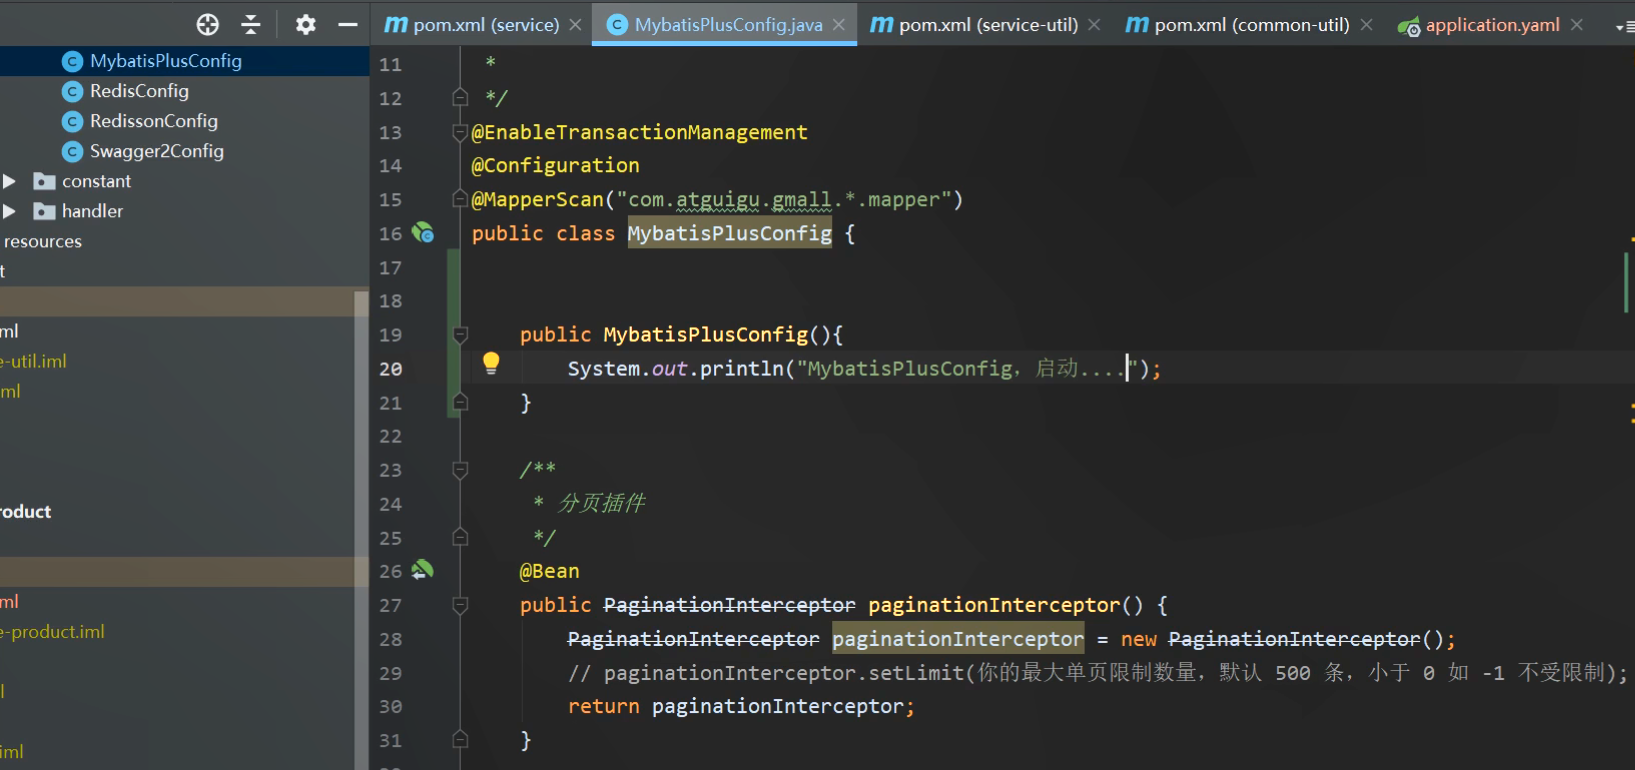This screenshot has height=770, width=1635.
Task: Switch to application.yaml tab
Action: [x=1490, y=24]
